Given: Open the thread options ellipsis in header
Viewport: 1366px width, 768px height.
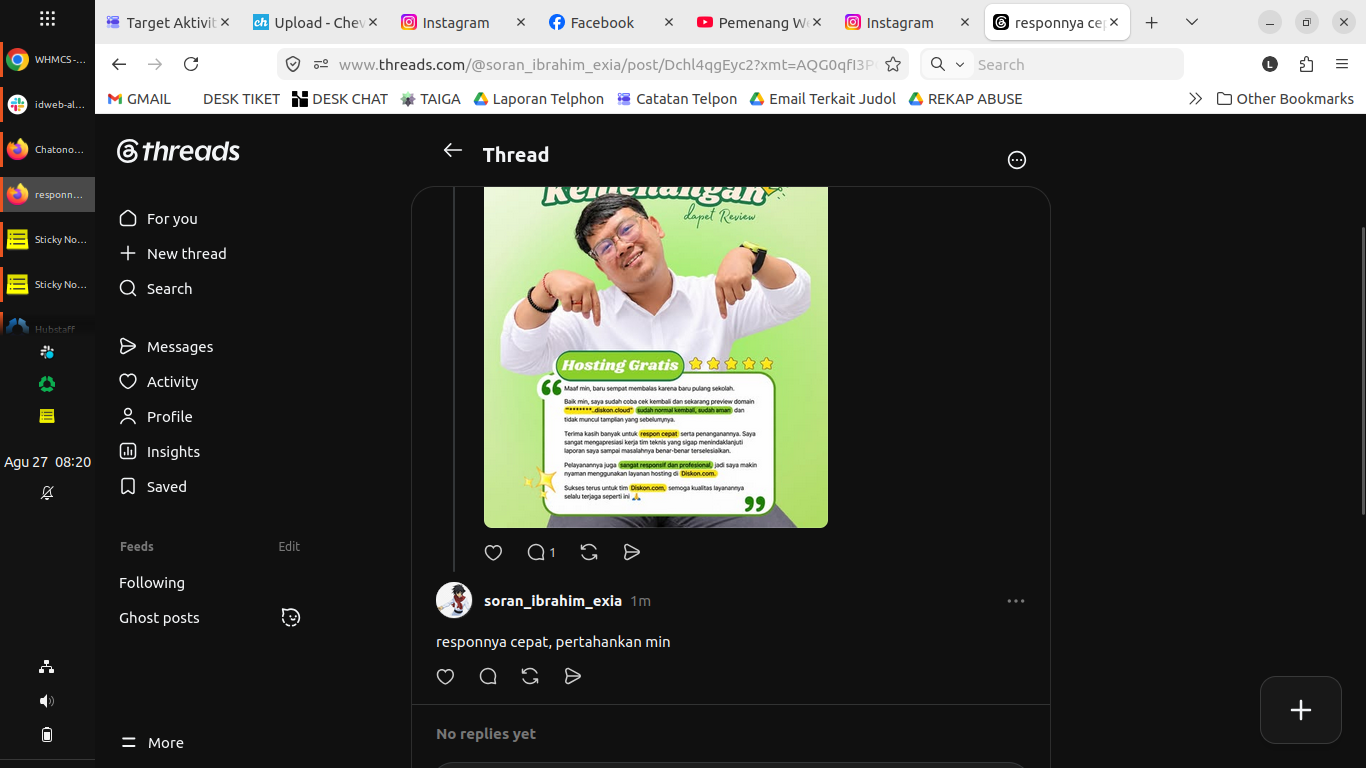Looking at the screenshot, I should coord(1017,160).
